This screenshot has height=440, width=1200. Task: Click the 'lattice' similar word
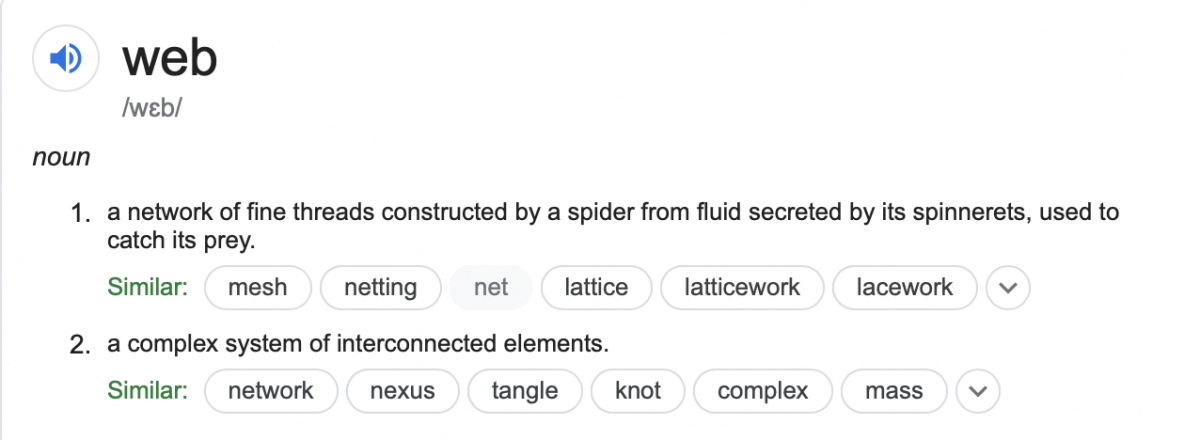[596, 288]
